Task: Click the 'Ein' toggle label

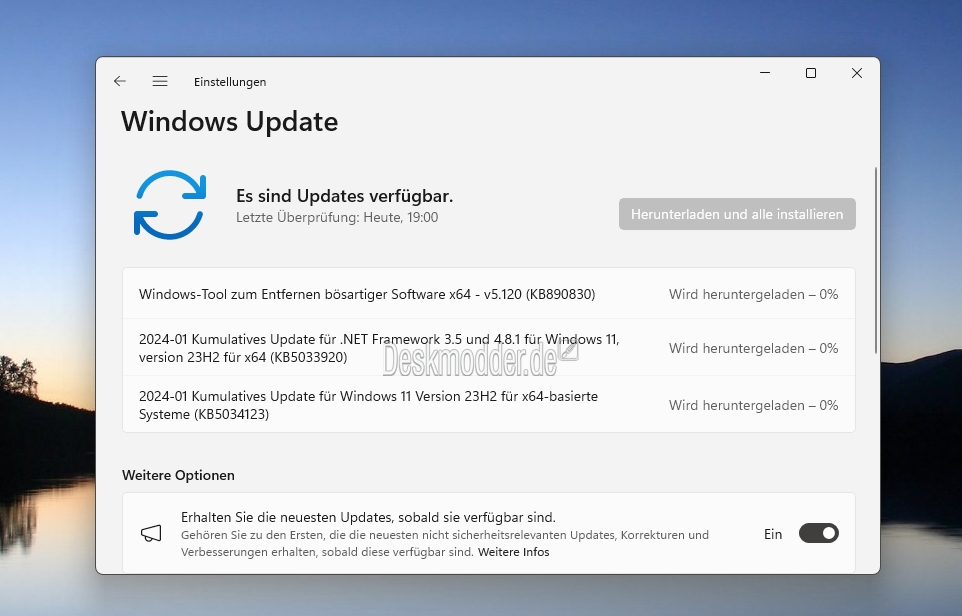Action: pyautogui.click(x=773, y=534)
